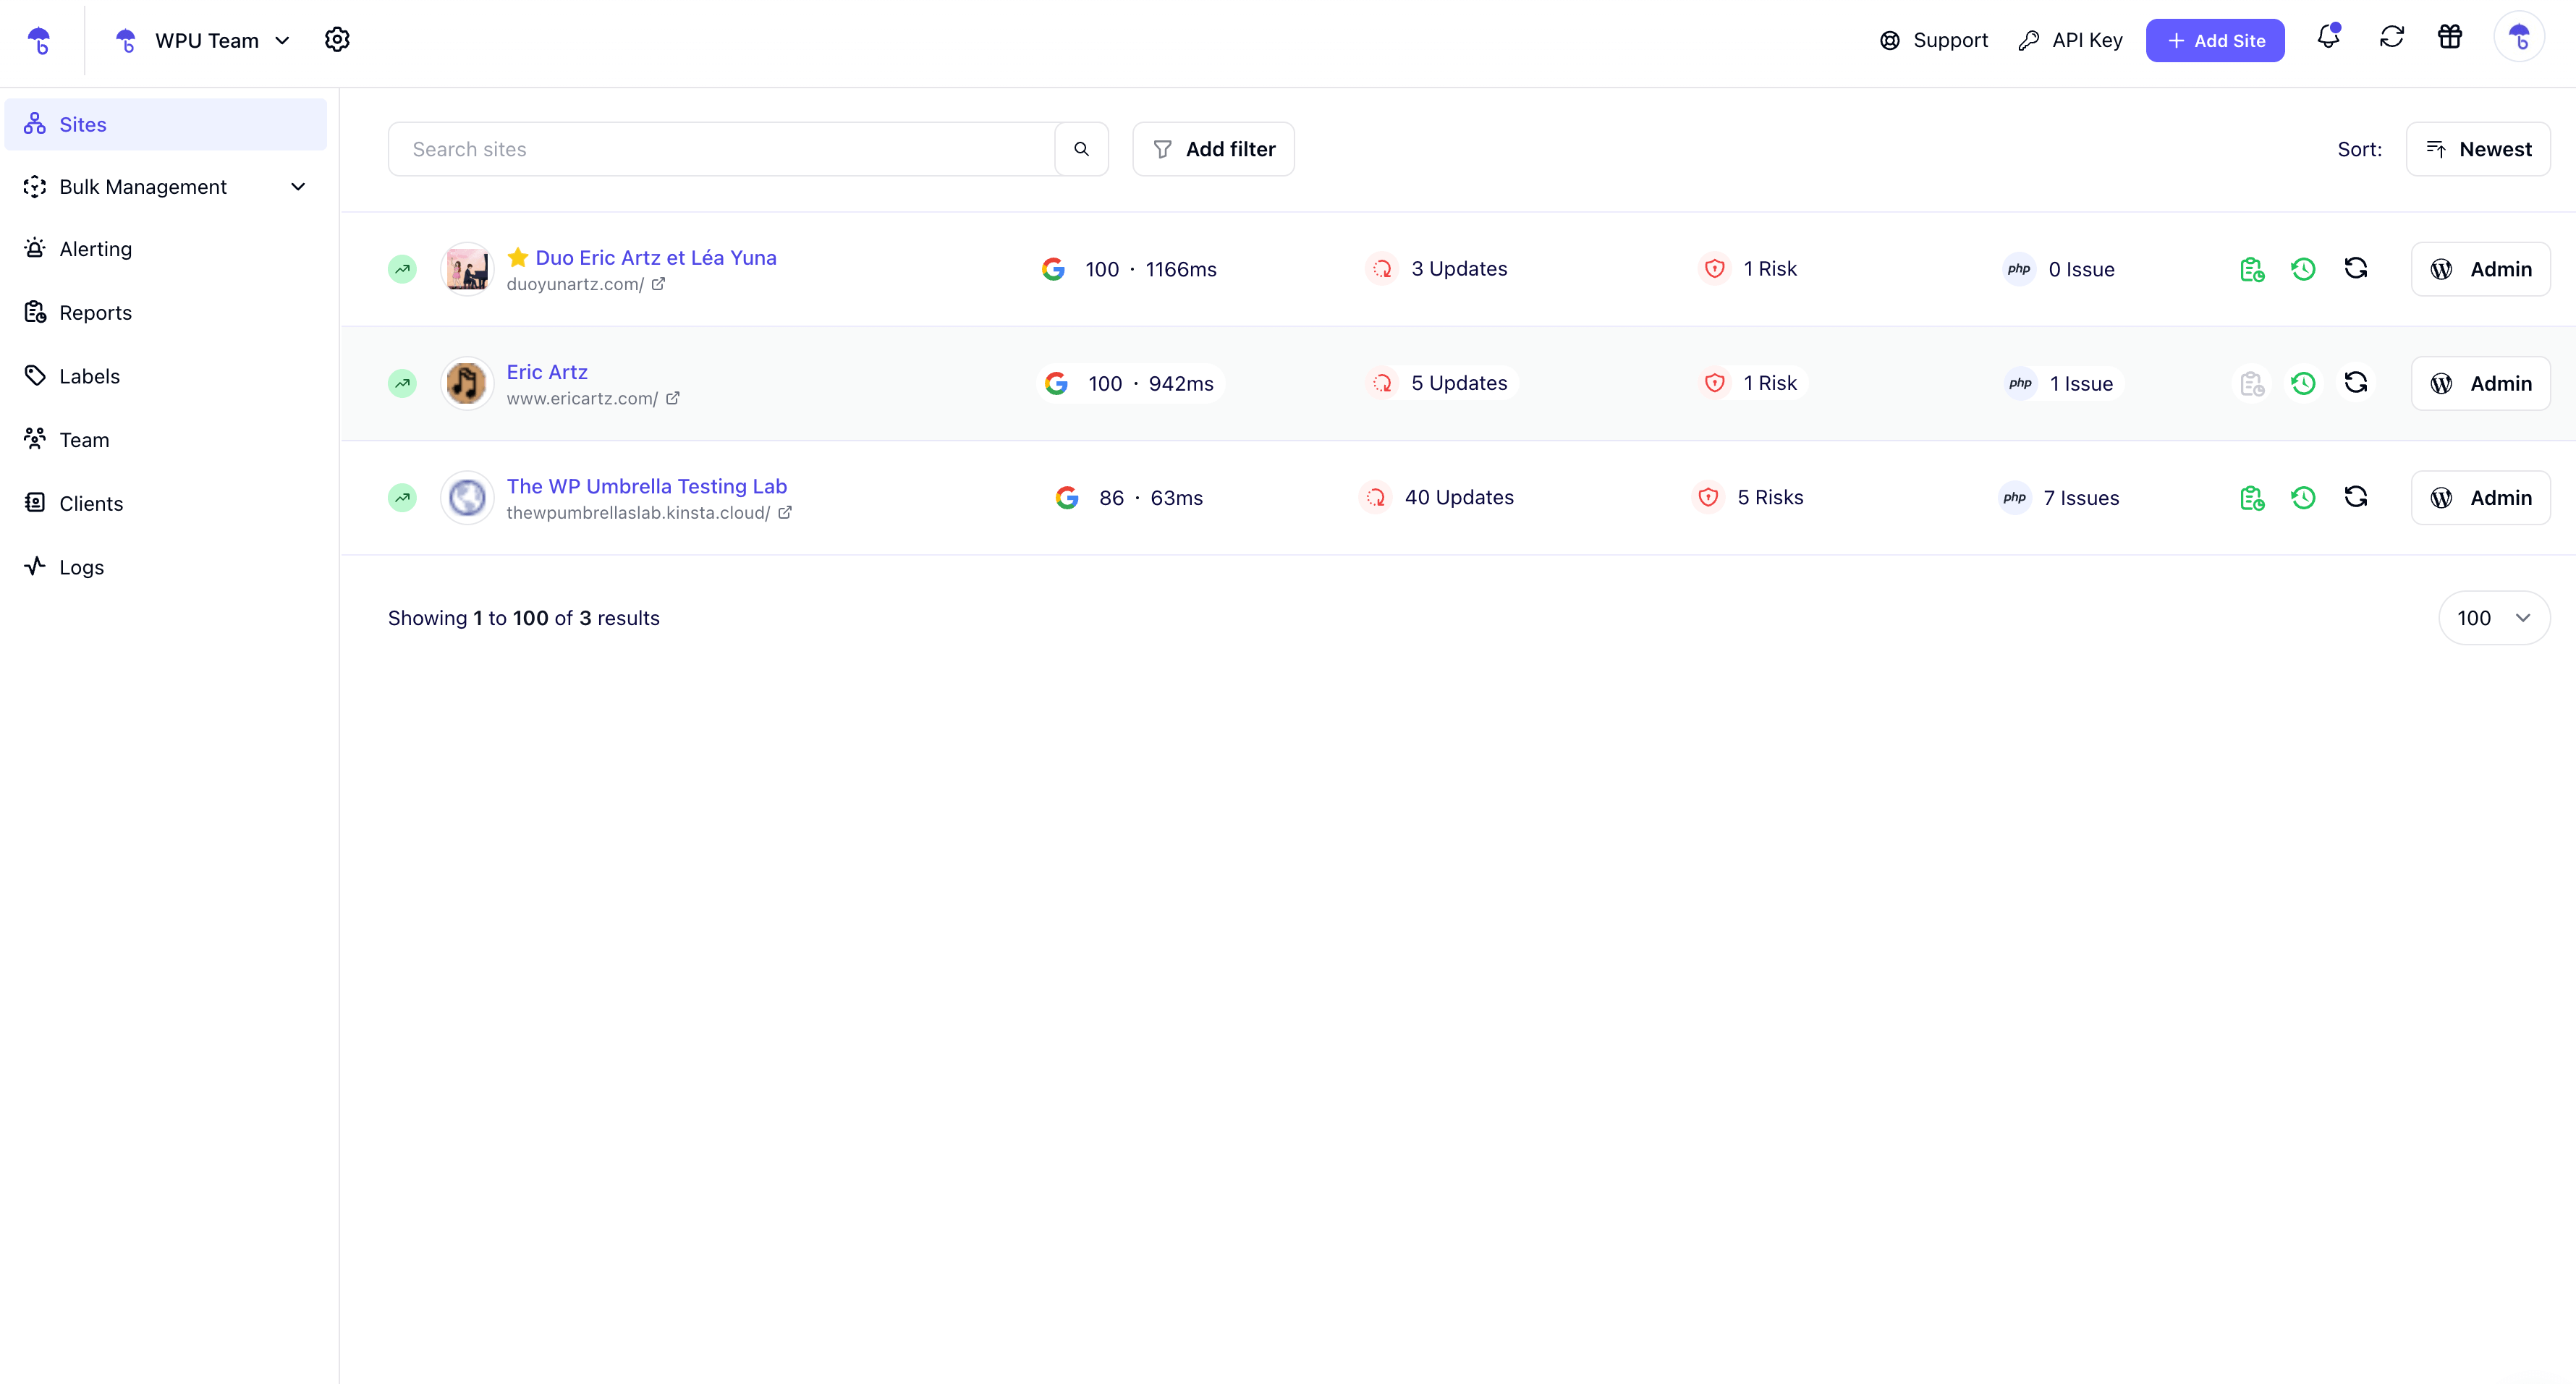
Task: Open team settings gear icon
Action: click(337, 40)
